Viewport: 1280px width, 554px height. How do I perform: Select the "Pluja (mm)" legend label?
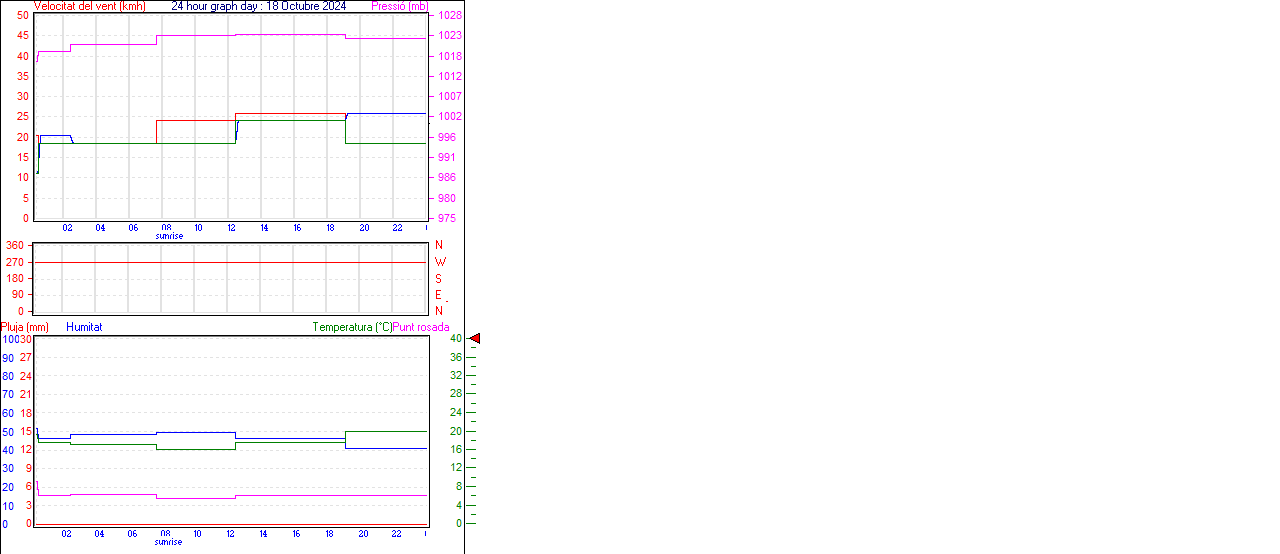(24, 327)
